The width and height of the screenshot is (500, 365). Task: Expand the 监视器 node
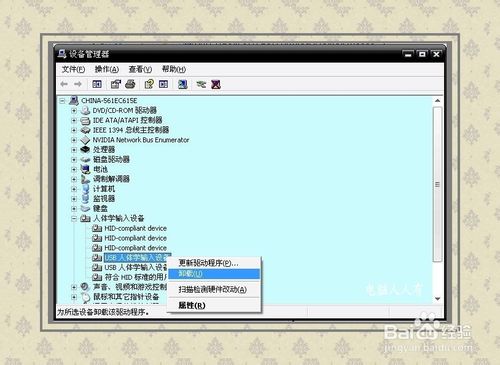[x=74, y=199]
